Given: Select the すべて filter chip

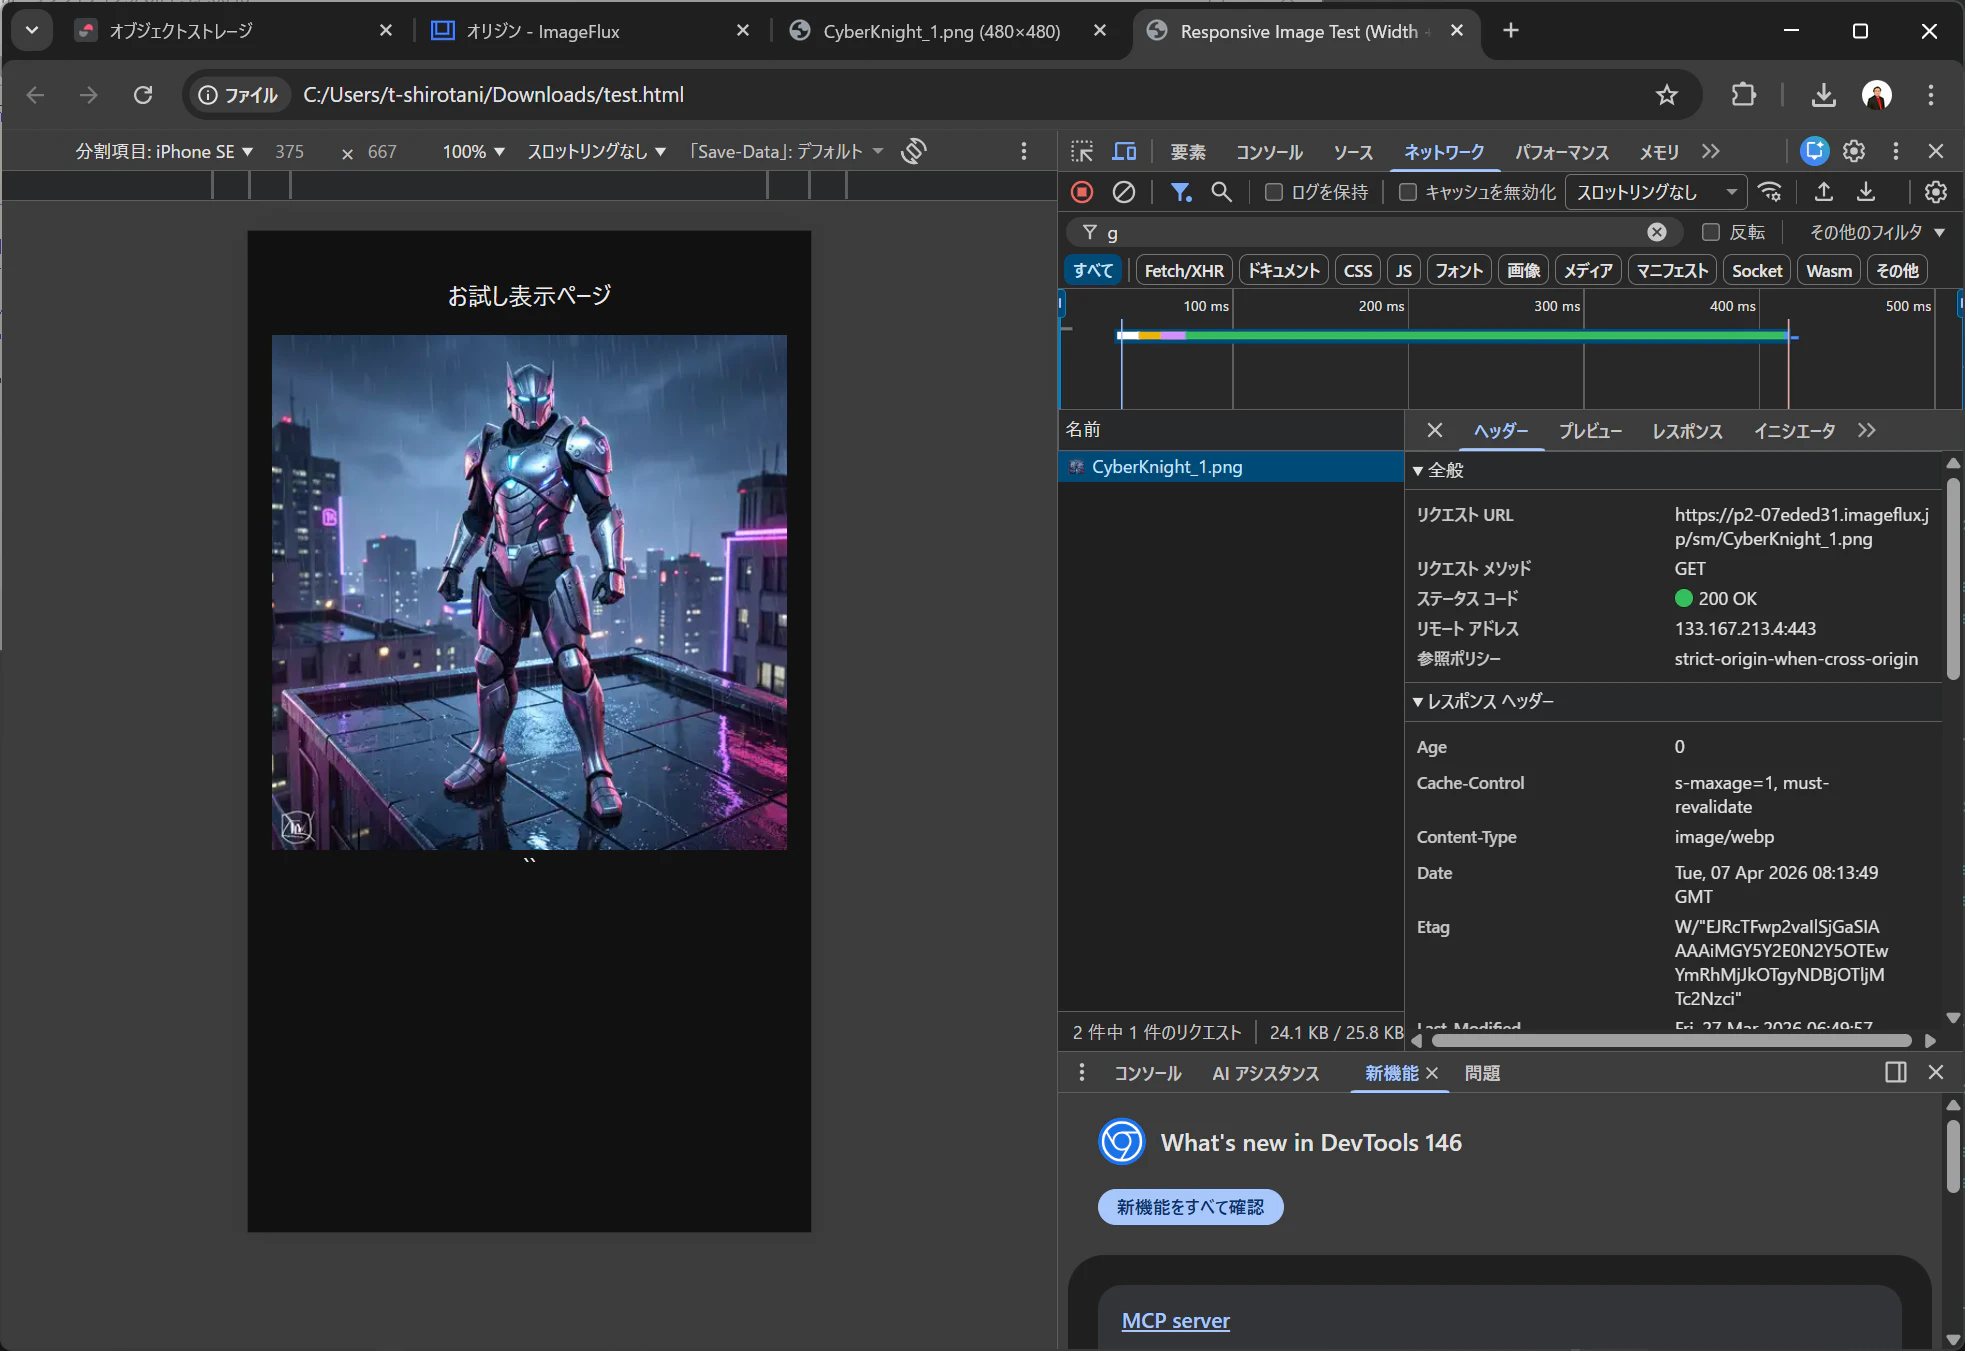Looking at the screenshot, I should (1094, 270).
